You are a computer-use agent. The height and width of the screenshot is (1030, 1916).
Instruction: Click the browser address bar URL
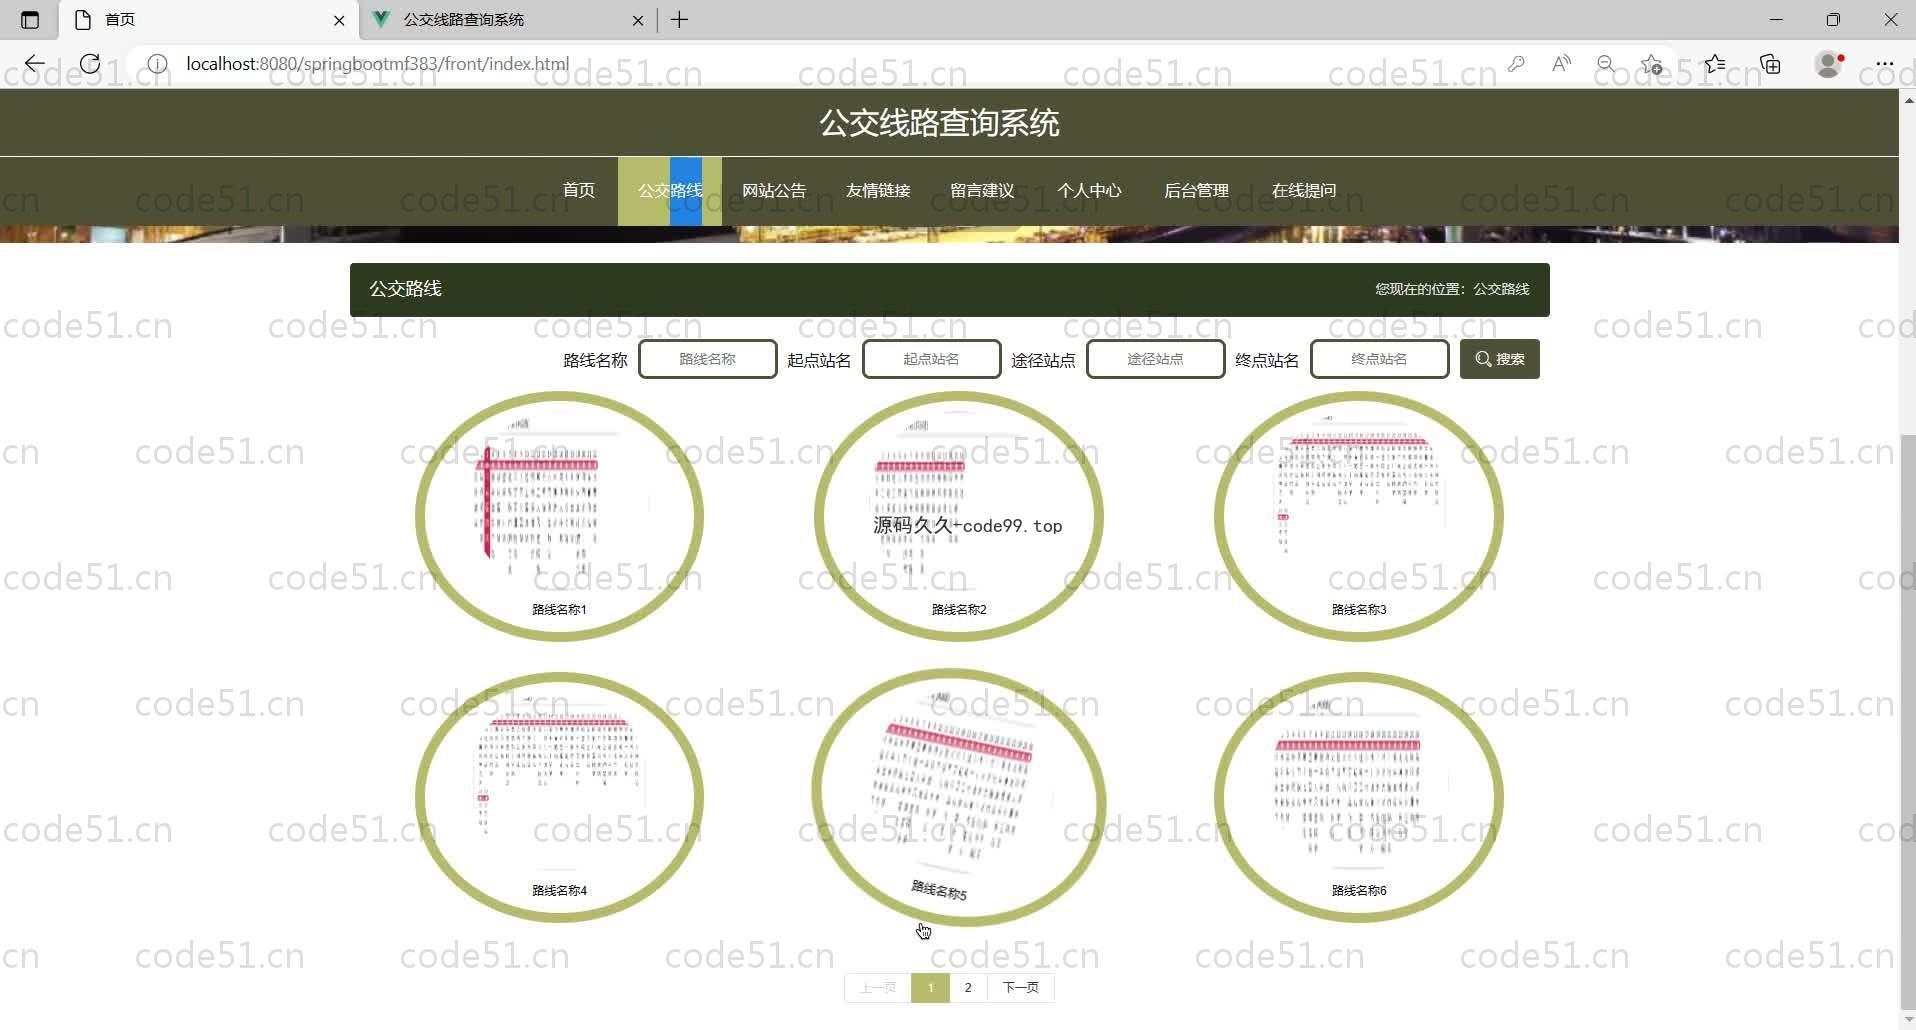(x=378, y=64)
